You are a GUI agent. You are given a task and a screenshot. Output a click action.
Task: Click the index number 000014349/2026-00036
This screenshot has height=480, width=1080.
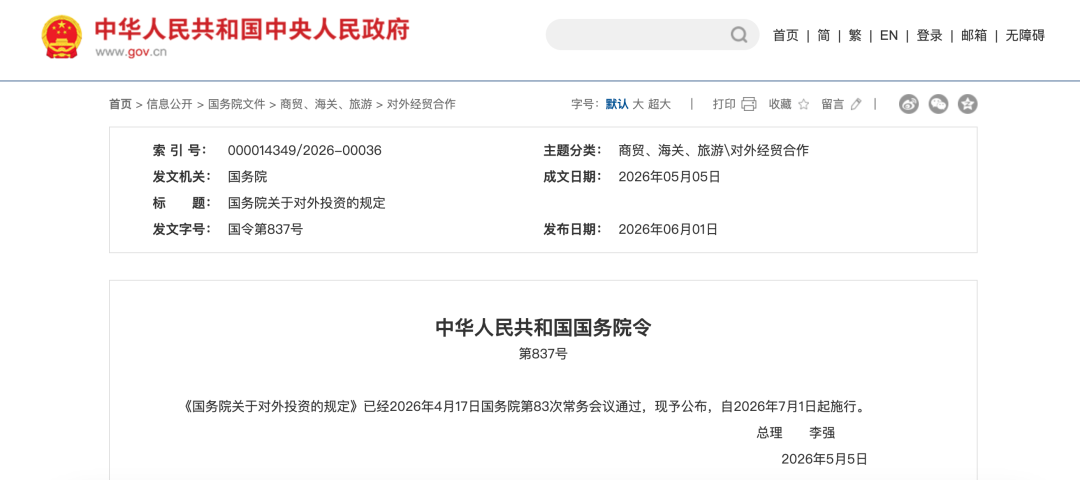coord(304,151)
